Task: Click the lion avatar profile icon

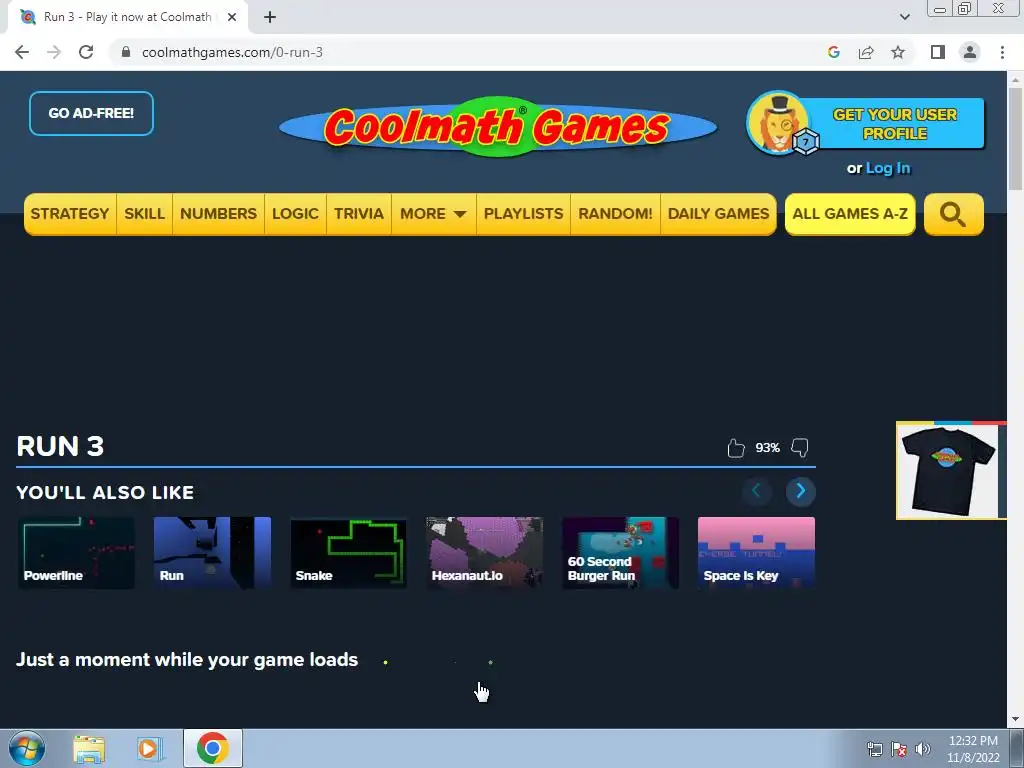Action: [x=778, y=123]
